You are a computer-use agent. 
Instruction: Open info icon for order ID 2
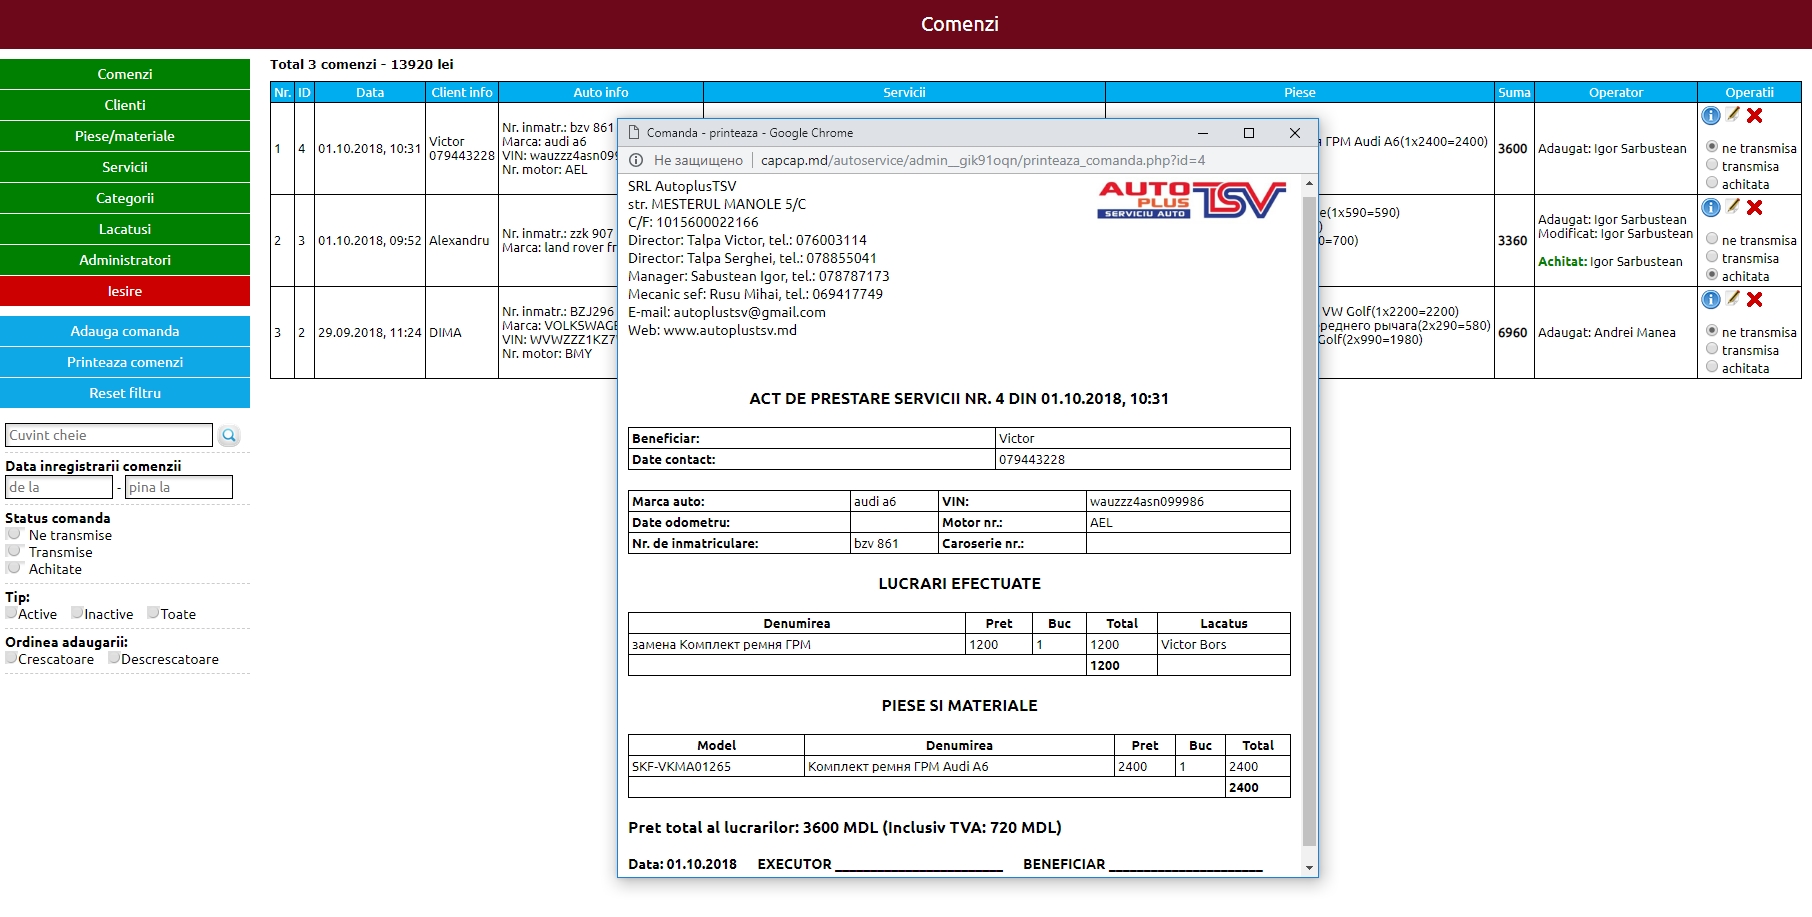point(1711,299)
